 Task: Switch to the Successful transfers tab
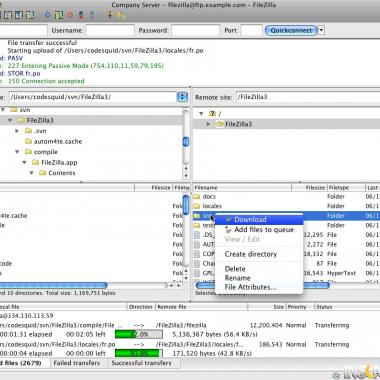(x=142, y=363)
